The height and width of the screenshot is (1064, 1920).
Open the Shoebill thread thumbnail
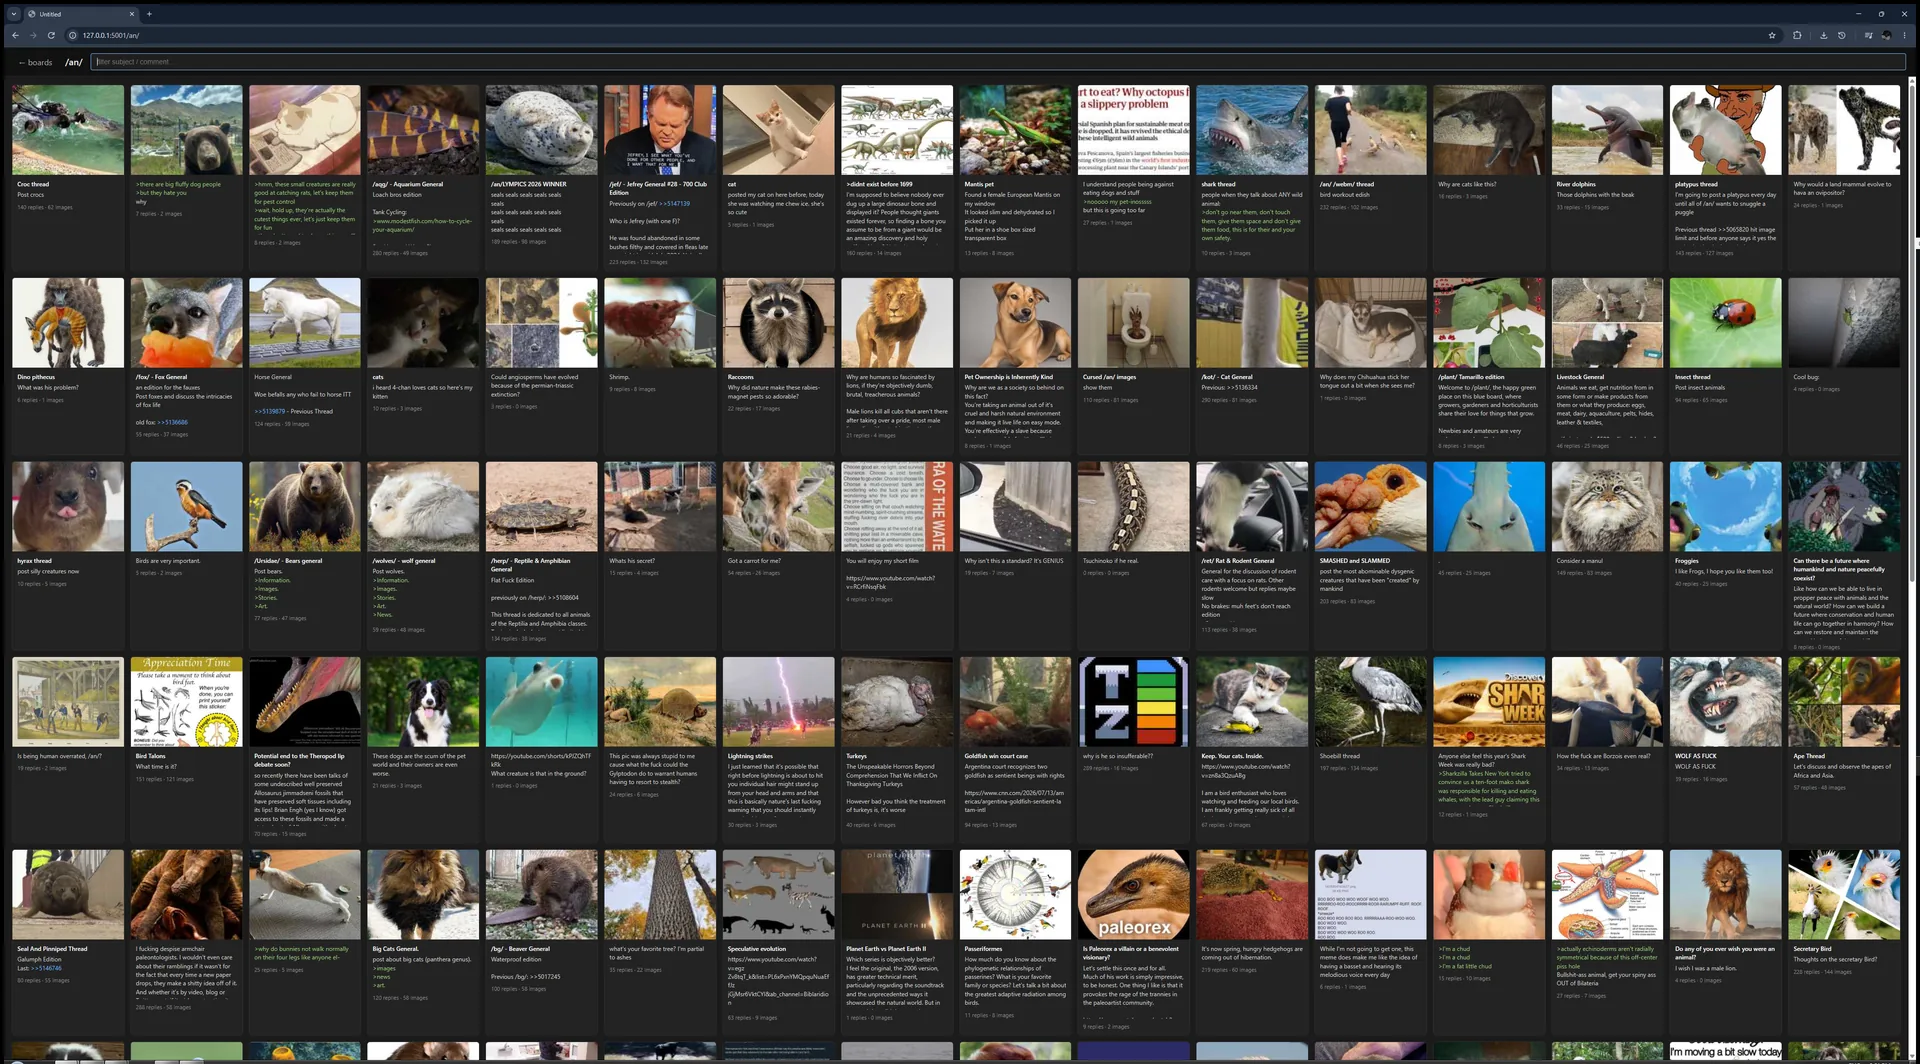(1370, 702)
